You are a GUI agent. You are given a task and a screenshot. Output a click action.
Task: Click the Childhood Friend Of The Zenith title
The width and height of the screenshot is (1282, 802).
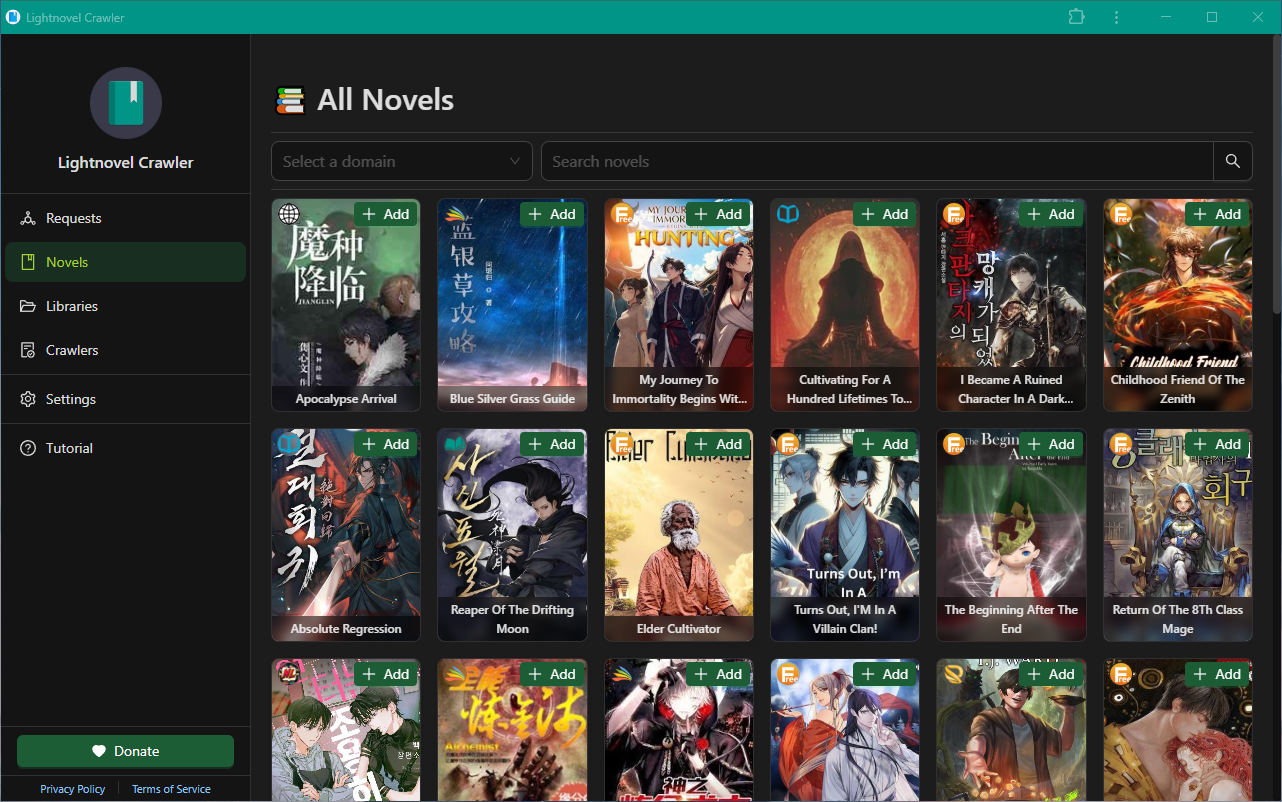pos(1178,389)
